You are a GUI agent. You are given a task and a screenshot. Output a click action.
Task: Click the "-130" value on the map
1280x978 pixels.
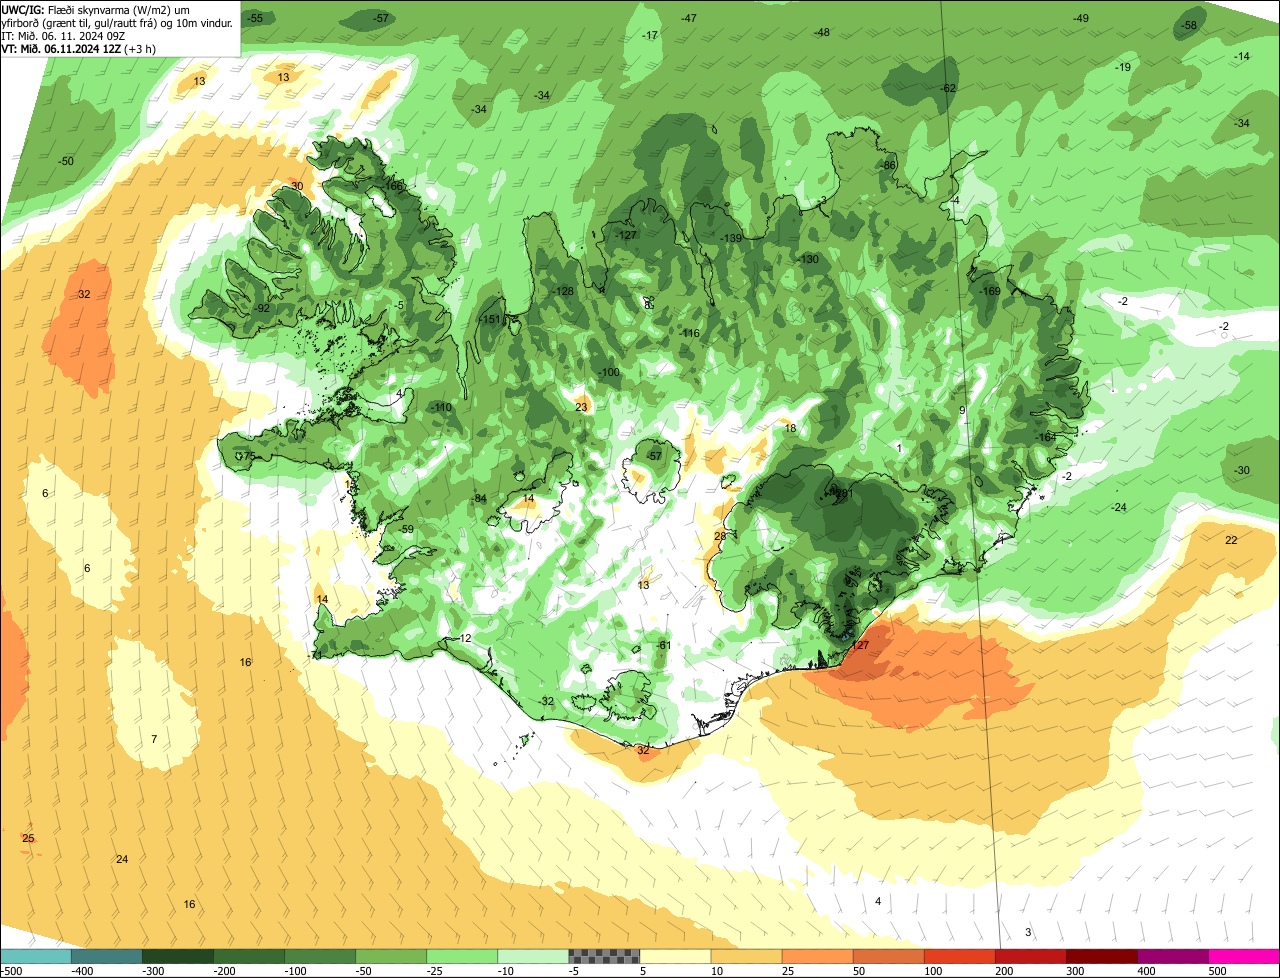pyautogui.click(x=809, y=259)
